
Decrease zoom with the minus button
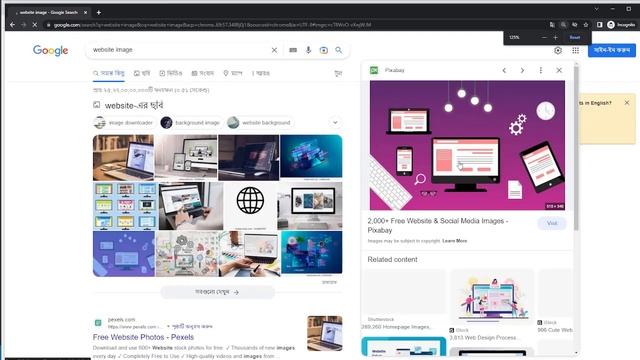click(544, 38)
